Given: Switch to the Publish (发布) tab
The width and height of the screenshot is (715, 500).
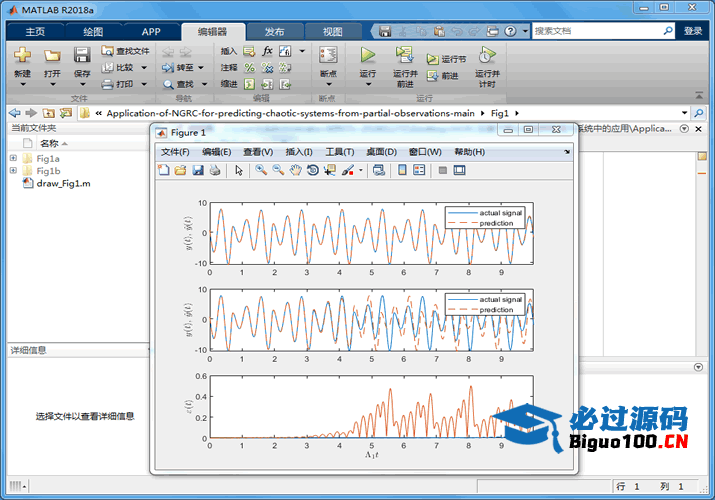Looking at the screenshot, I should tap(275, 31).
